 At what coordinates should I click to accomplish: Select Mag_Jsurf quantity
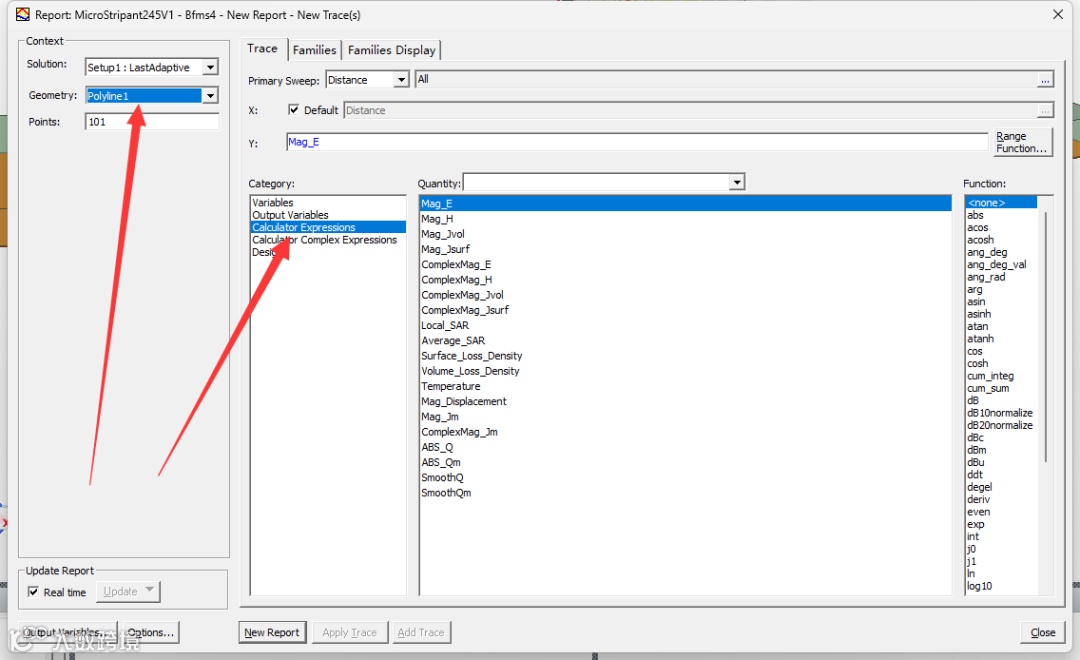coord(446,249)
